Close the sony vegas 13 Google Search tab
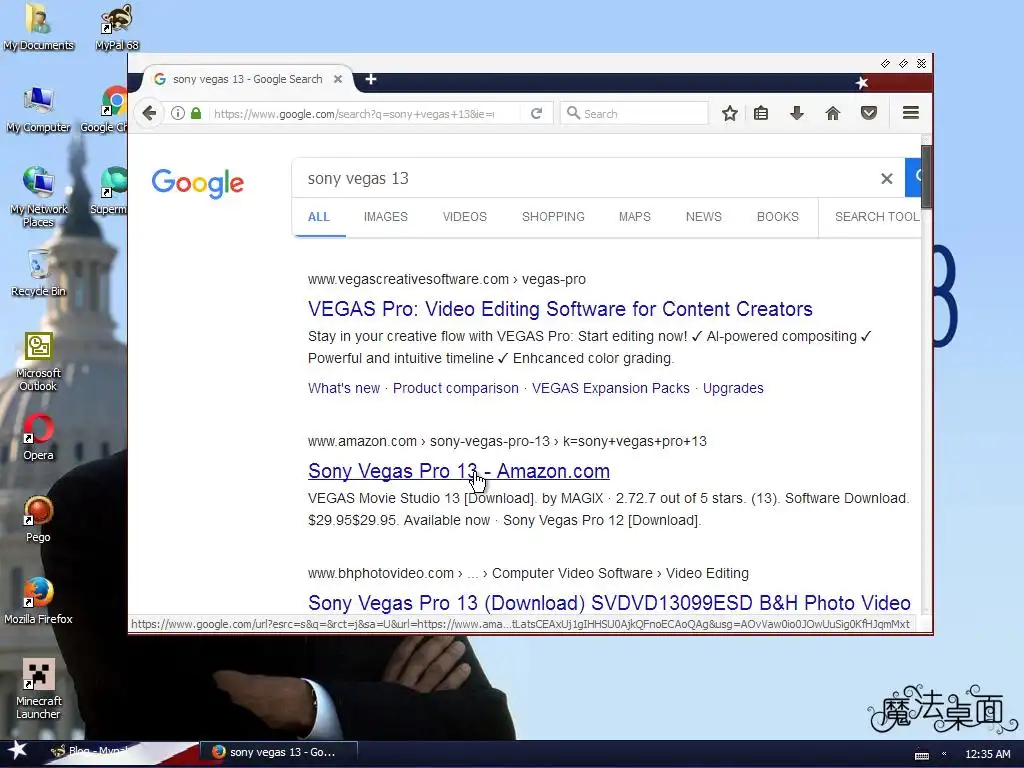Screen dimensions: 1024x768 pyautogui.click(x=338, y=79)
